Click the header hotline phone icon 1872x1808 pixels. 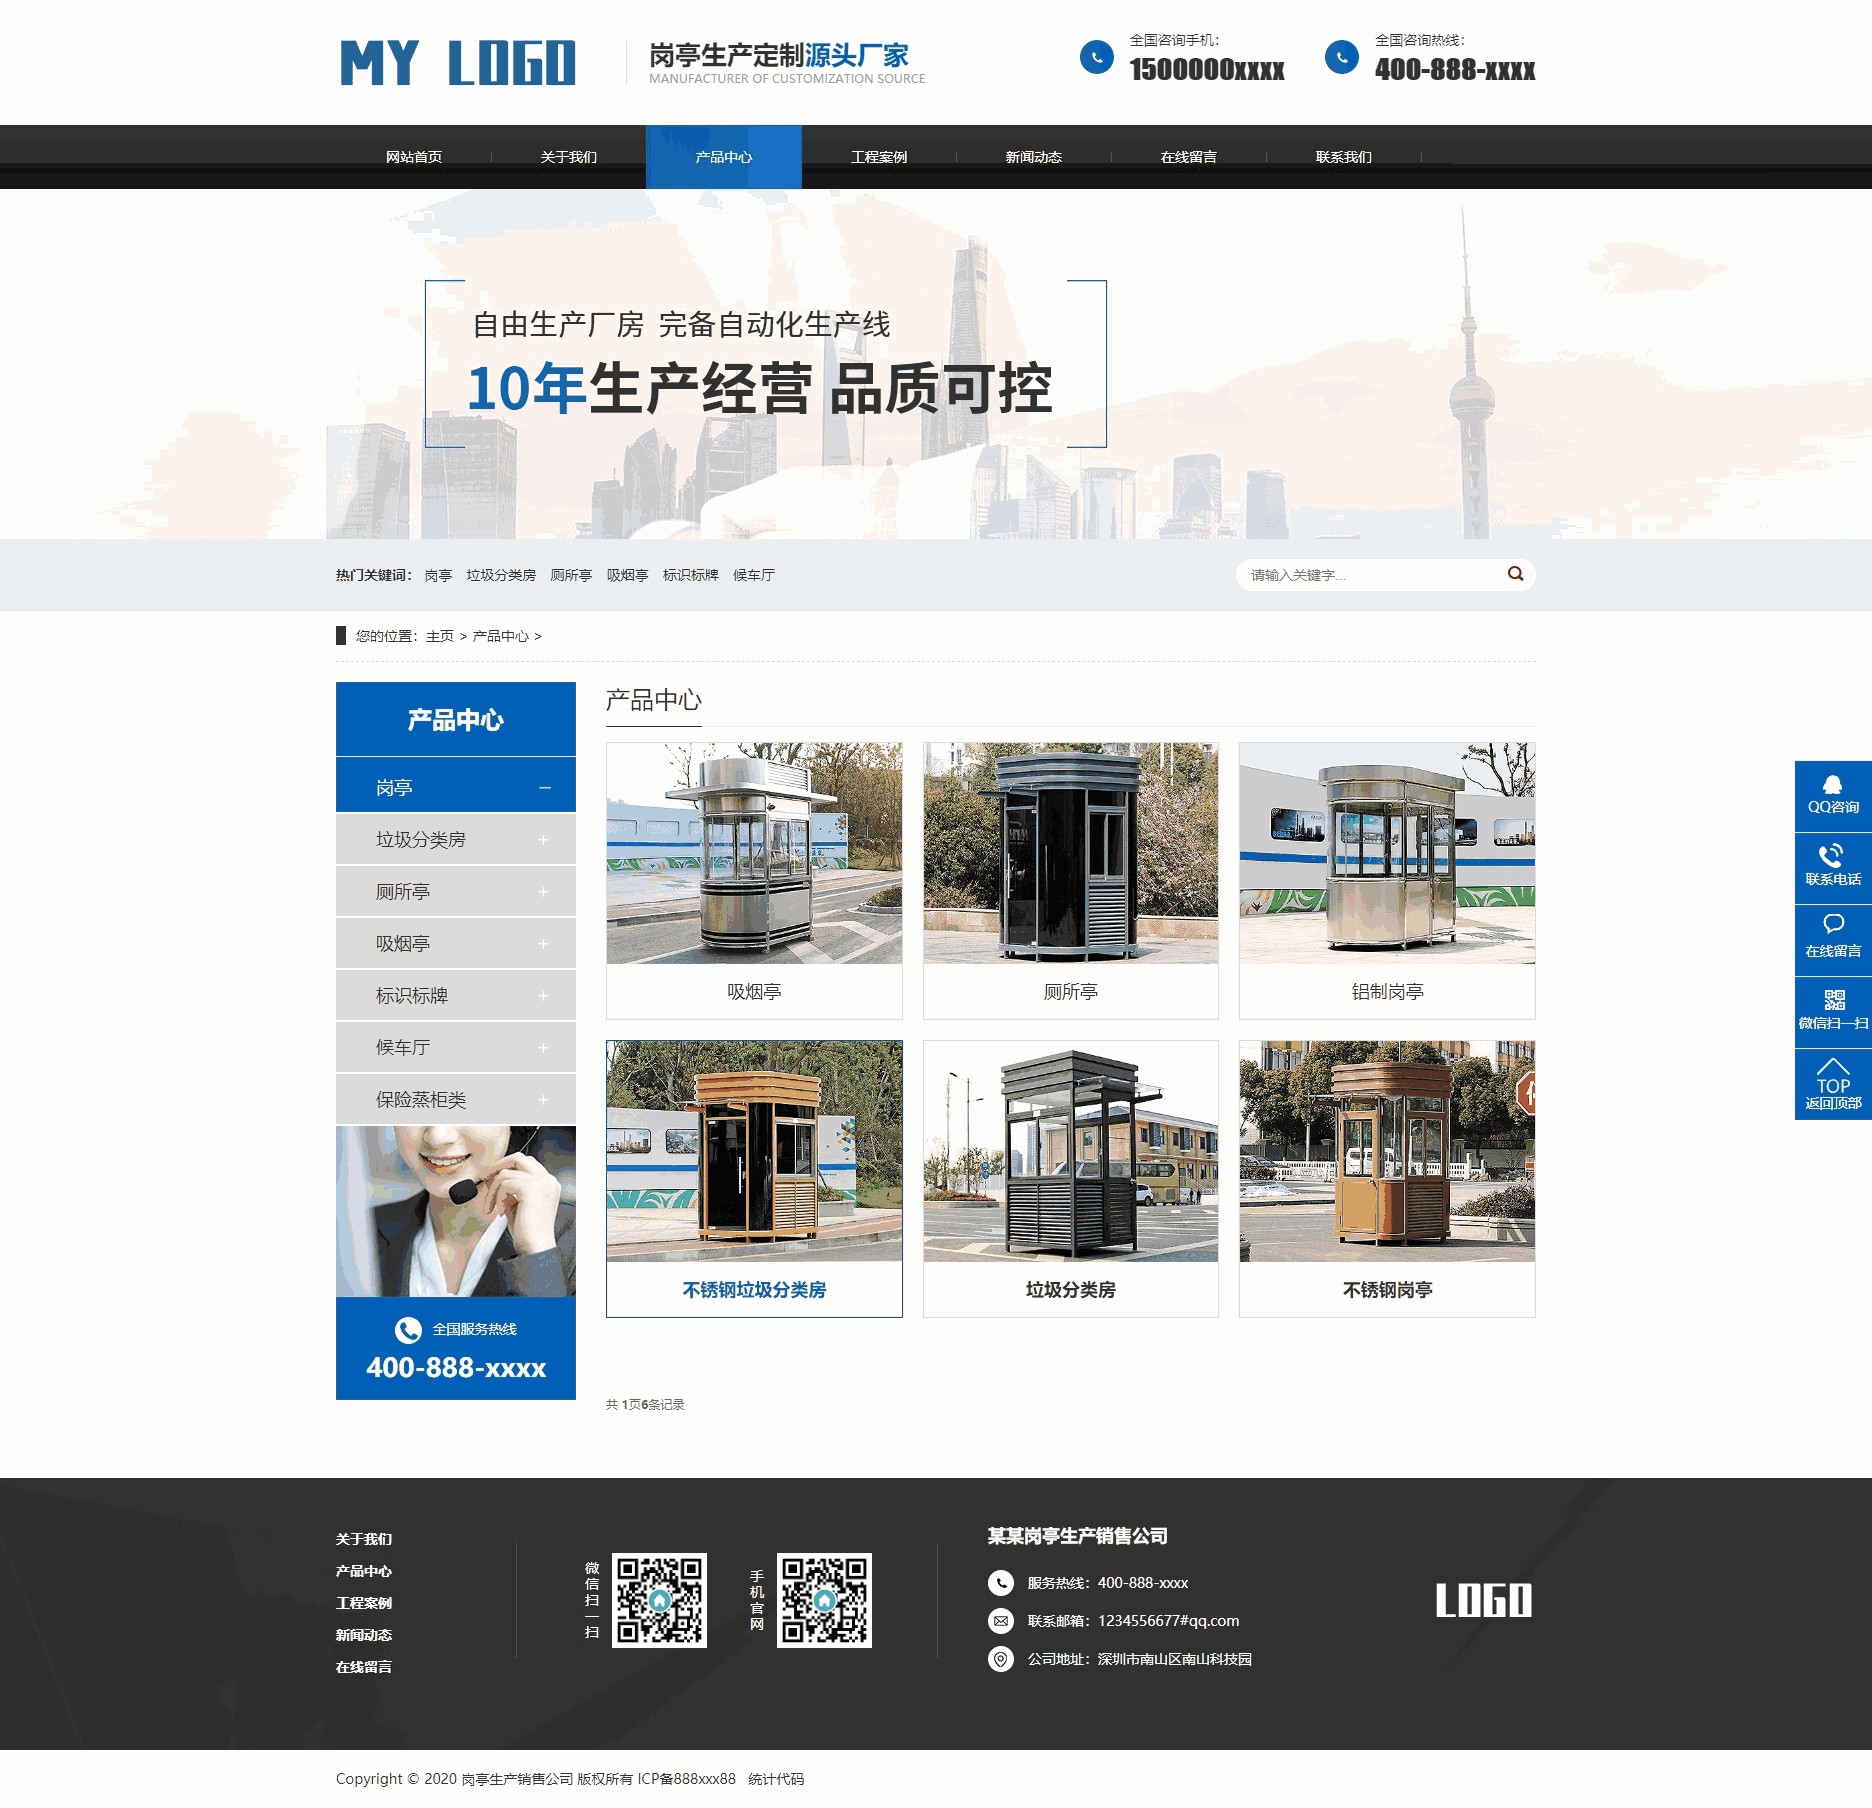point(1341,57)
